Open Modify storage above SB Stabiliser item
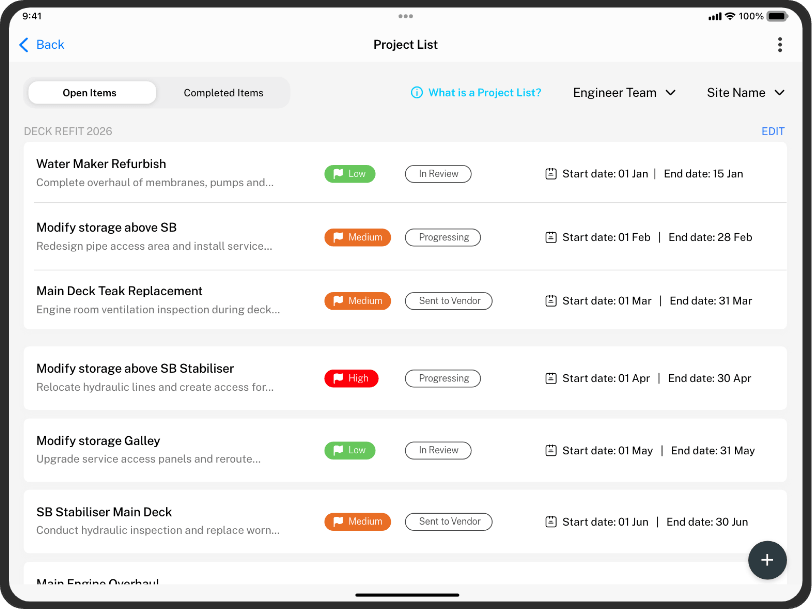812x609 pixels. coord(405,378)
